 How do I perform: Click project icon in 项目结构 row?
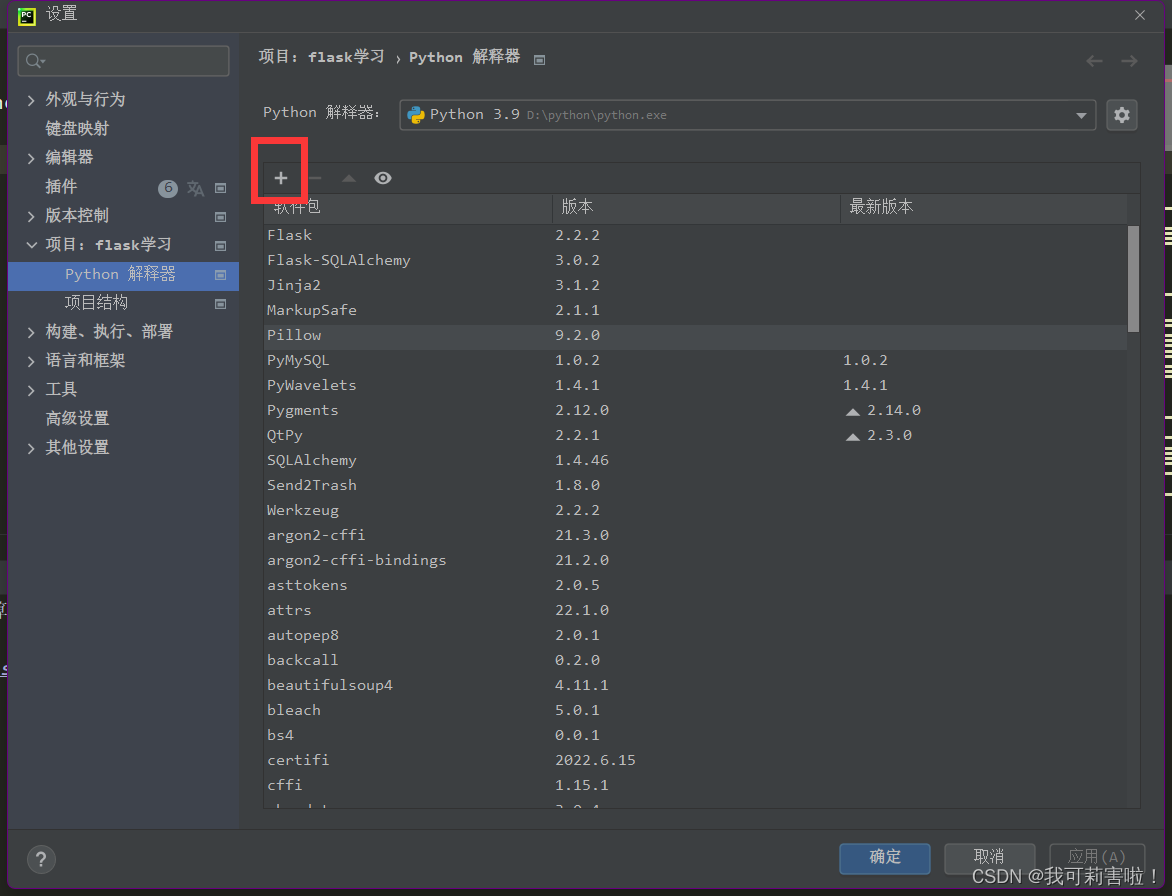click(220, 303)
